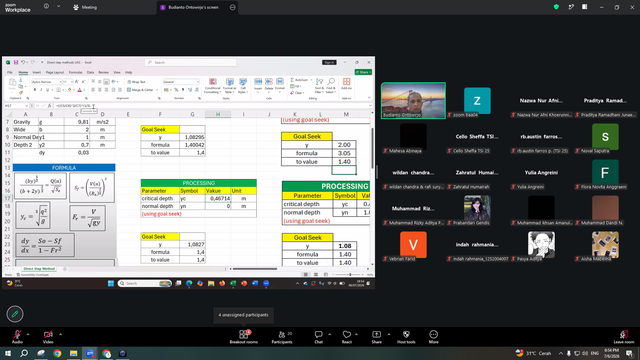Open the Name Box dropdown

[x=27, y=106]
